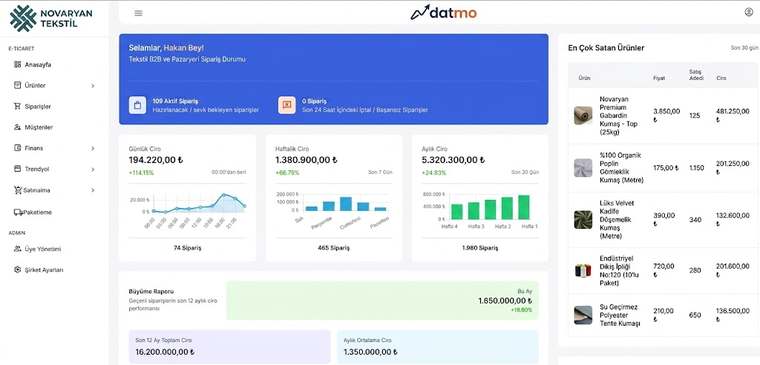This screenshot has width=760, height=365.
Task: Click the Son 12 Ay Toplam Ciro card
Action: (229, 347)
